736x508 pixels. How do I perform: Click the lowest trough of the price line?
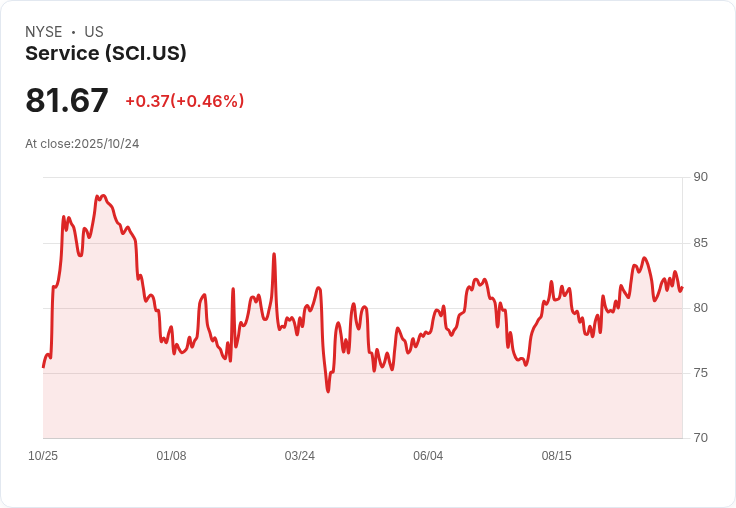328,391
